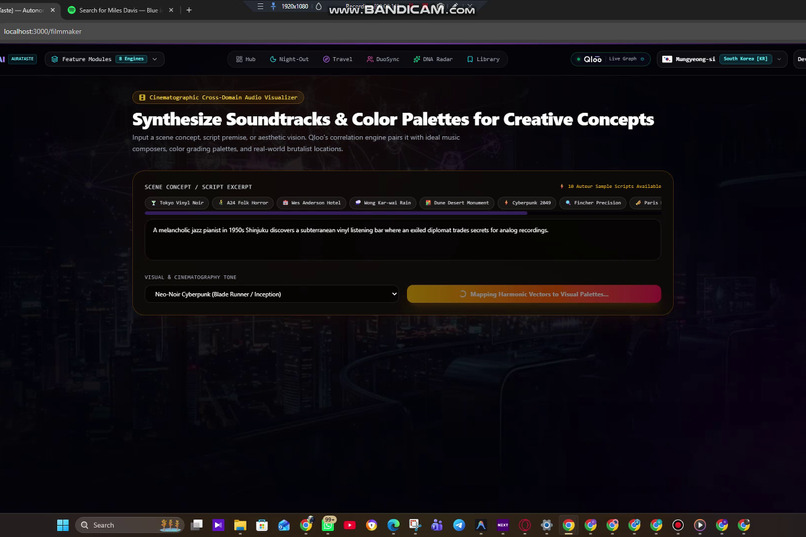Click the 8 Engines badge
The width and height of the screenshot is (806, 537).
[131, 59]
